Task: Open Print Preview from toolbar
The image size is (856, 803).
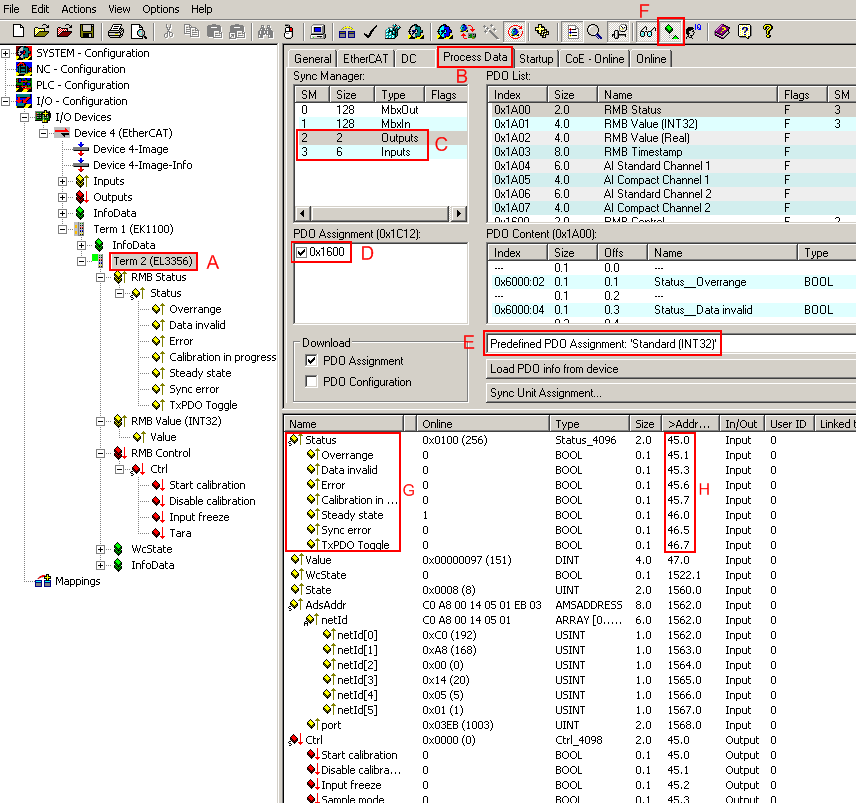Action: (x=139, y=32)
